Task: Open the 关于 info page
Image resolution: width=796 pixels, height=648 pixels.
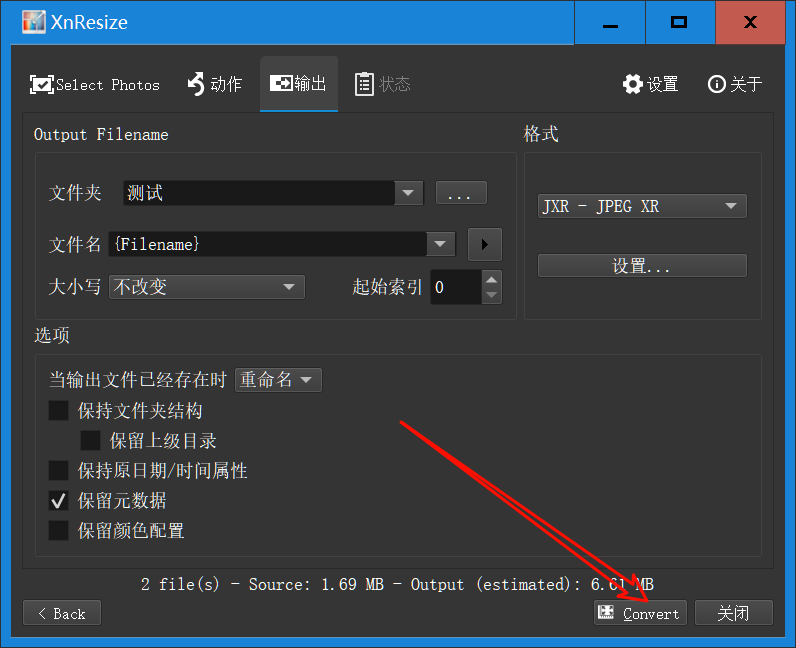Action: point(735,84)
